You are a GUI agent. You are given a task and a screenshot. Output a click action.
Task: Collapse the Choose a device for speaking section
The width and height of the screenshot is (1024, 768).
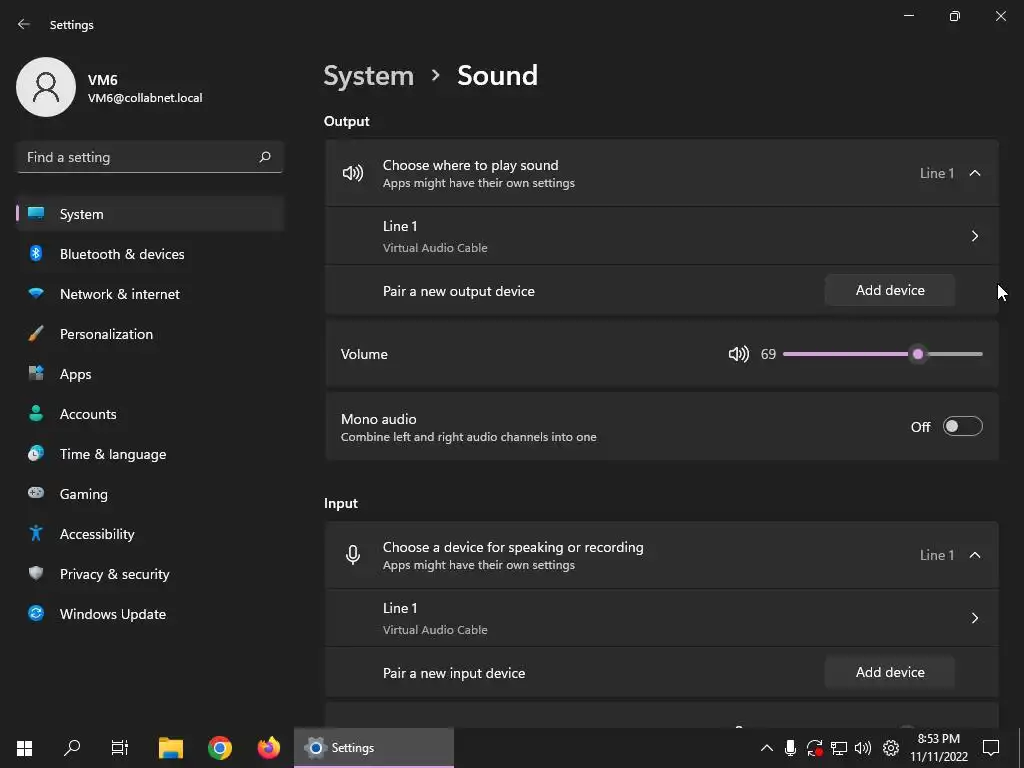click(x=974, y=555)
